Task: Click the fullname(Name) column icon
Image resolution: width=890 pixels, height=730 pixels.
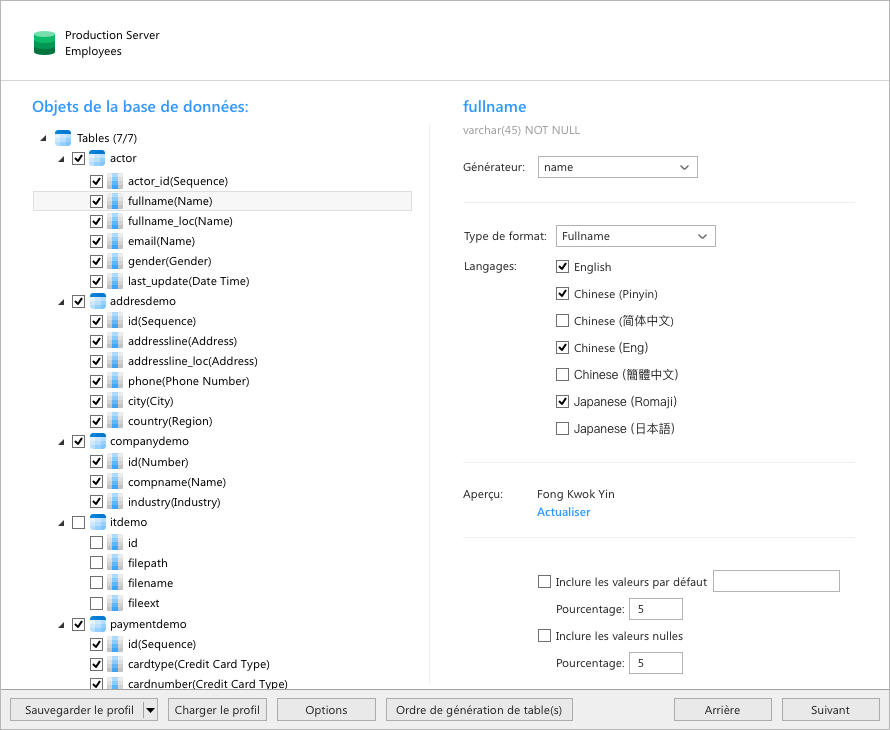Action: pyautogui.click(x=115, y=201)
